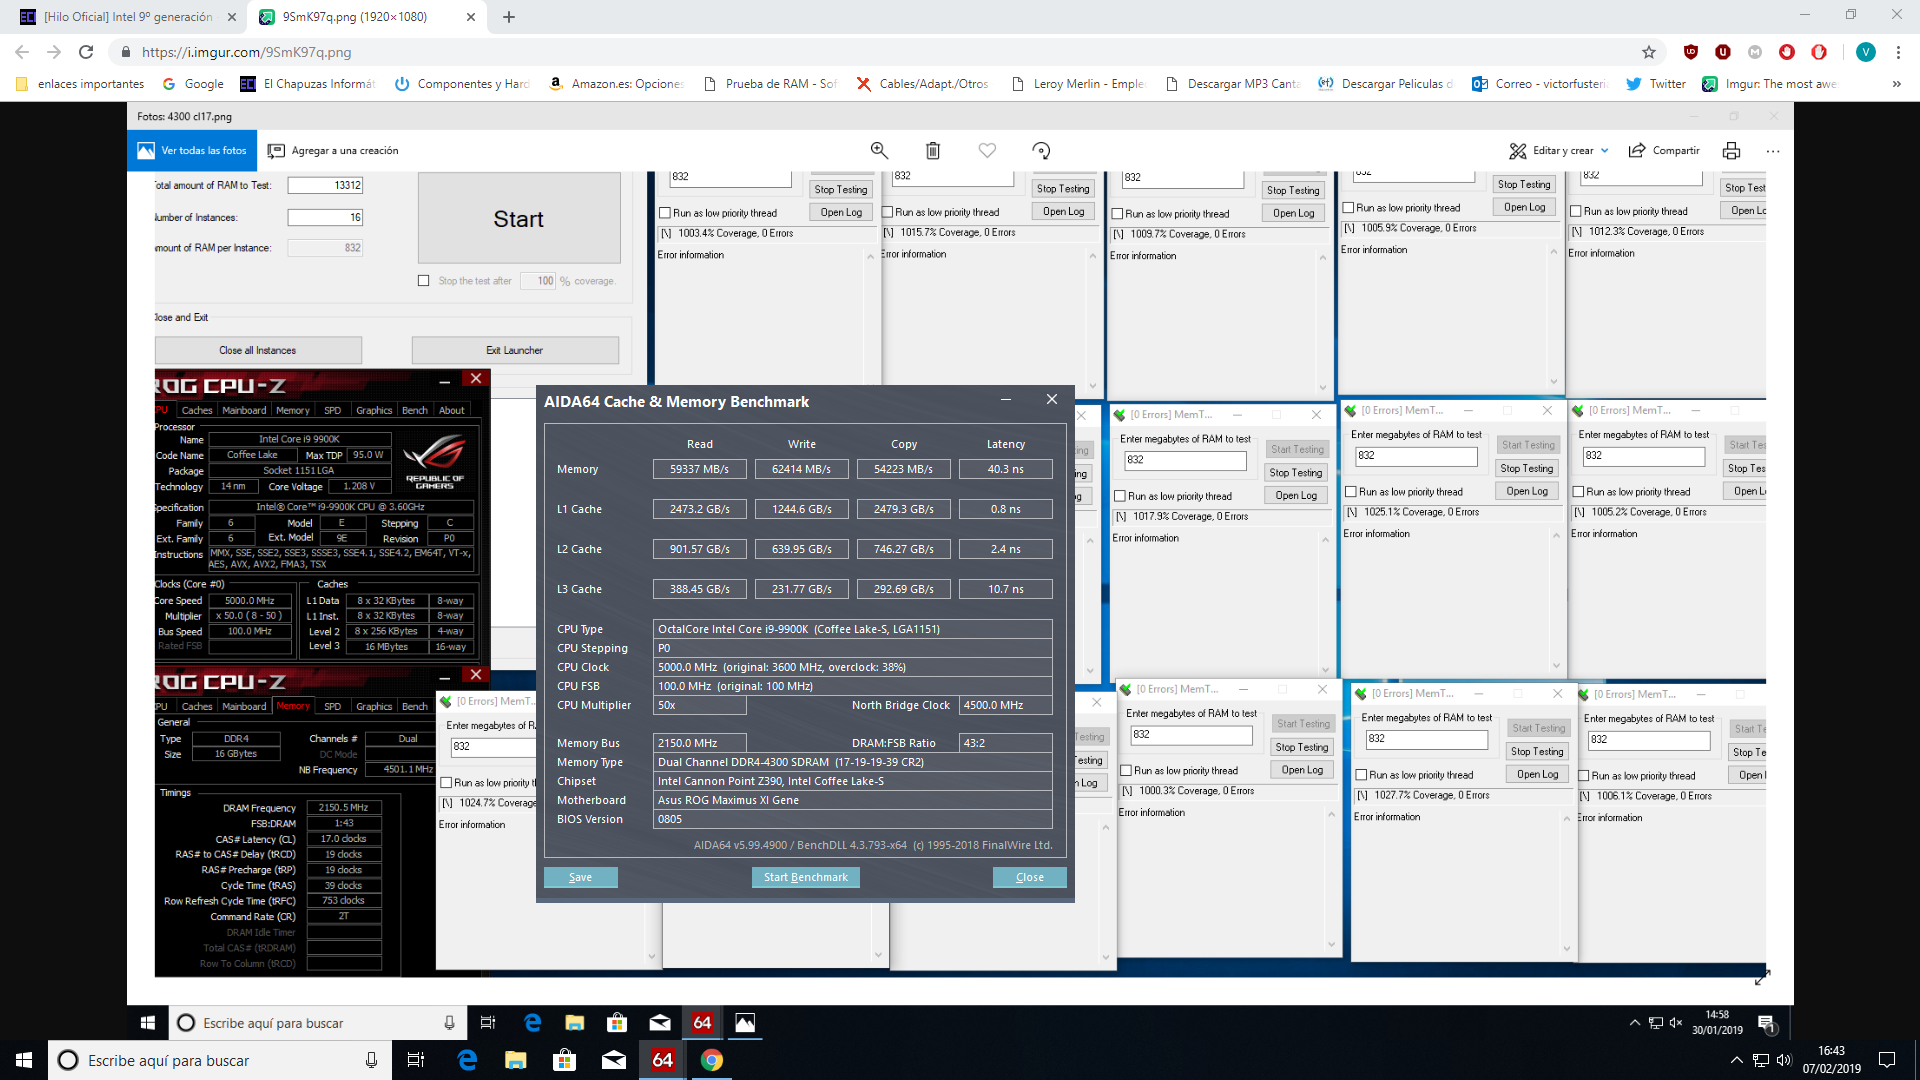Open Microsoft Edge from the taskbar

click(467, 1060)
